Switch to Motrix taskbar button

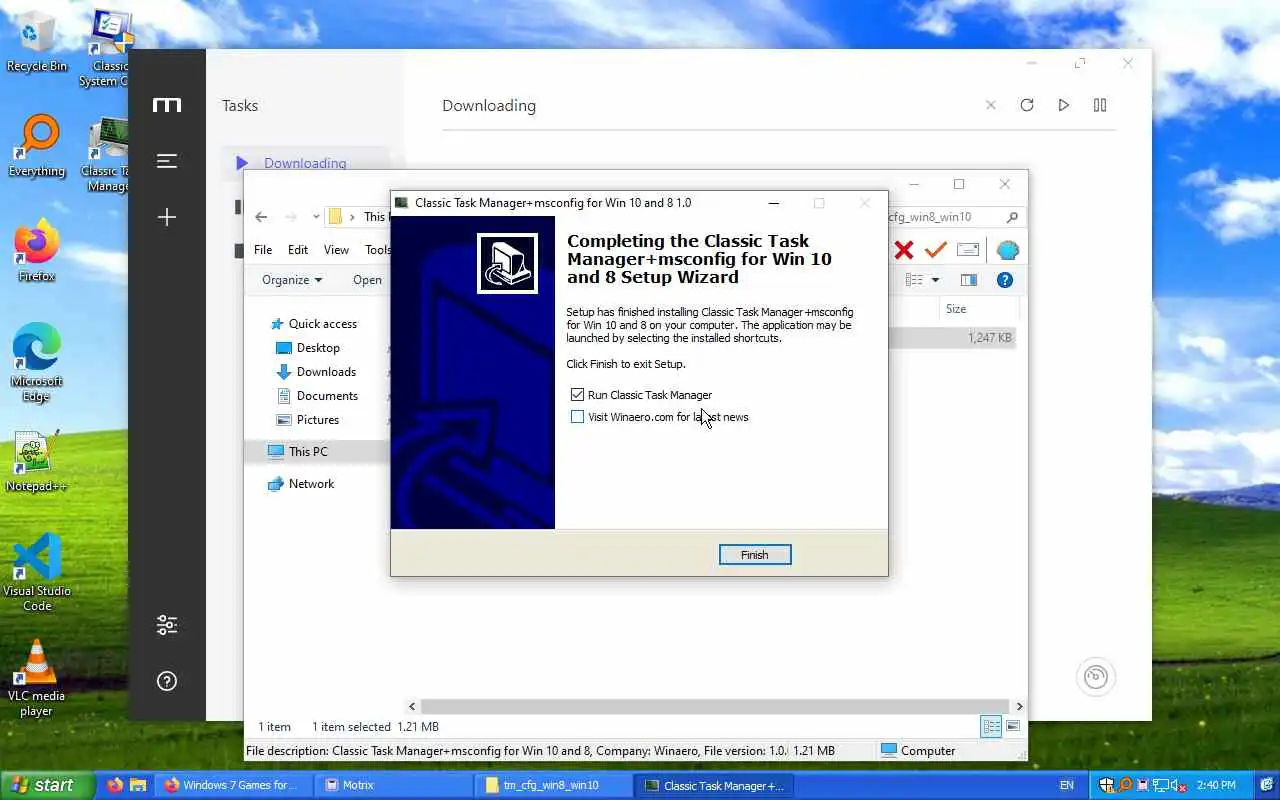coord(392,785)
